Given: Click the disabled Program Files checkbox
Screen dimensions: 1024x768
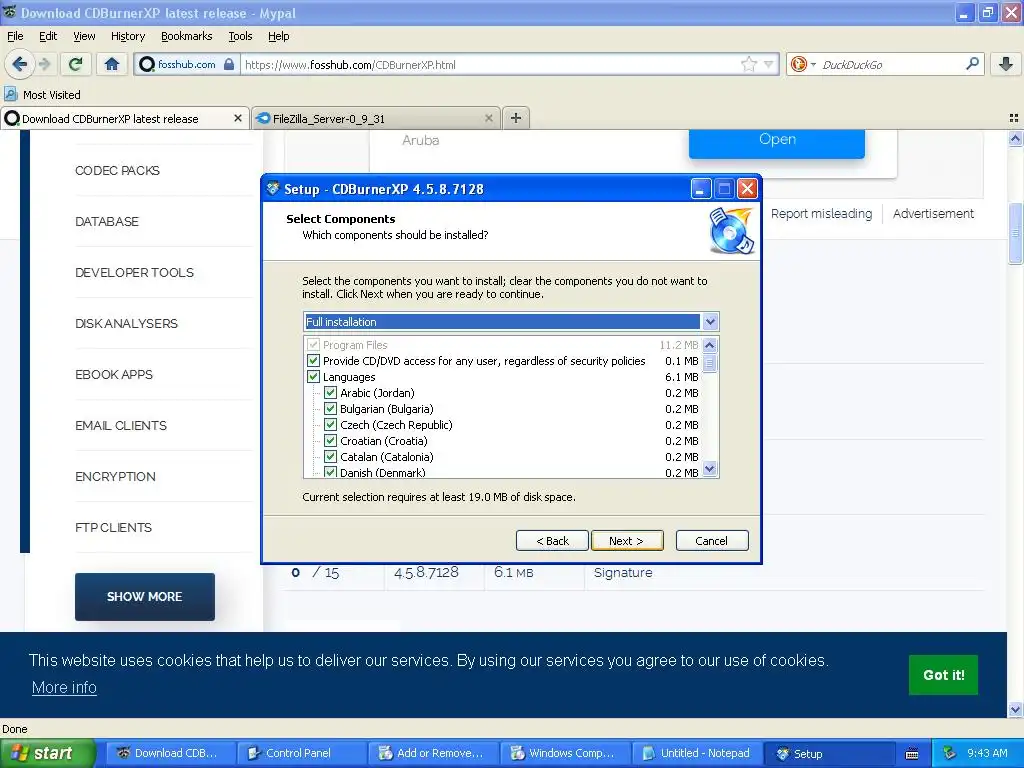Looking at the screenshot, I should pyautogui.click(x=313, y=345).
